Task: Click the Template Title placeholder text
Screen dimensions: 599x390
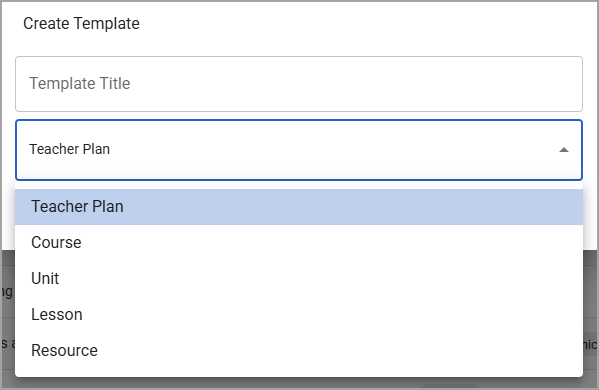Action: 80,83
